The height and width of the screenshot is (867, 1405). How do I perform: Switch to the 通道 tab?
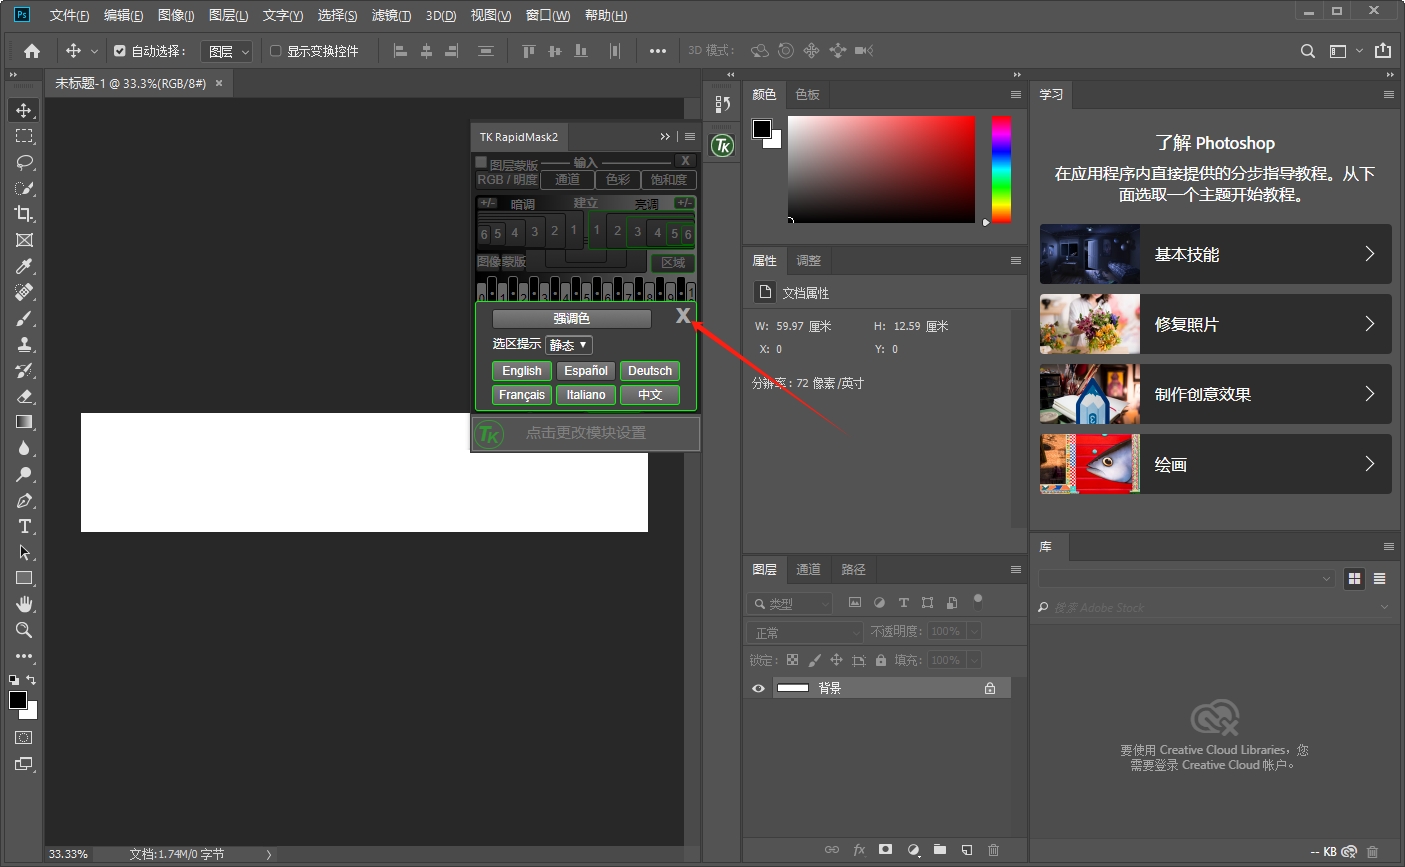pyautogui.click(x=808, y=569)
